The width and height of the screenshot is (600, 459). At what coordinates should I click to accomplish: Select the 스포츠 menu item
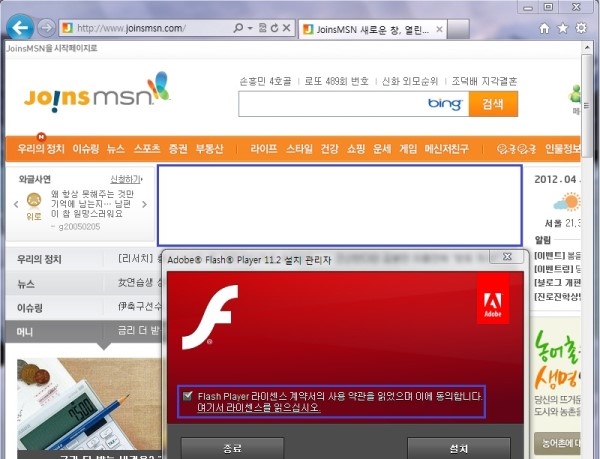[x=146, y=148]
